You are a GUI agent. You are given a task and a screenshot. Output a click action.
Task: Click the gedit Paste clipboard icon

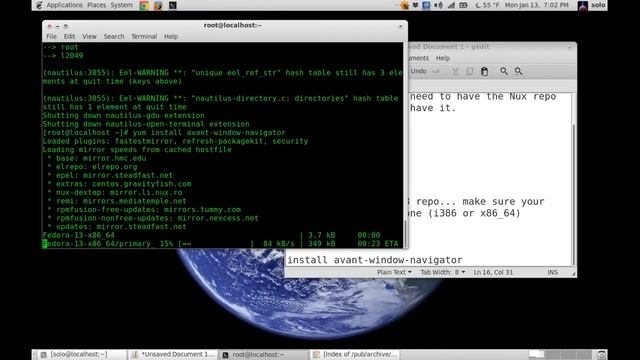484,71
